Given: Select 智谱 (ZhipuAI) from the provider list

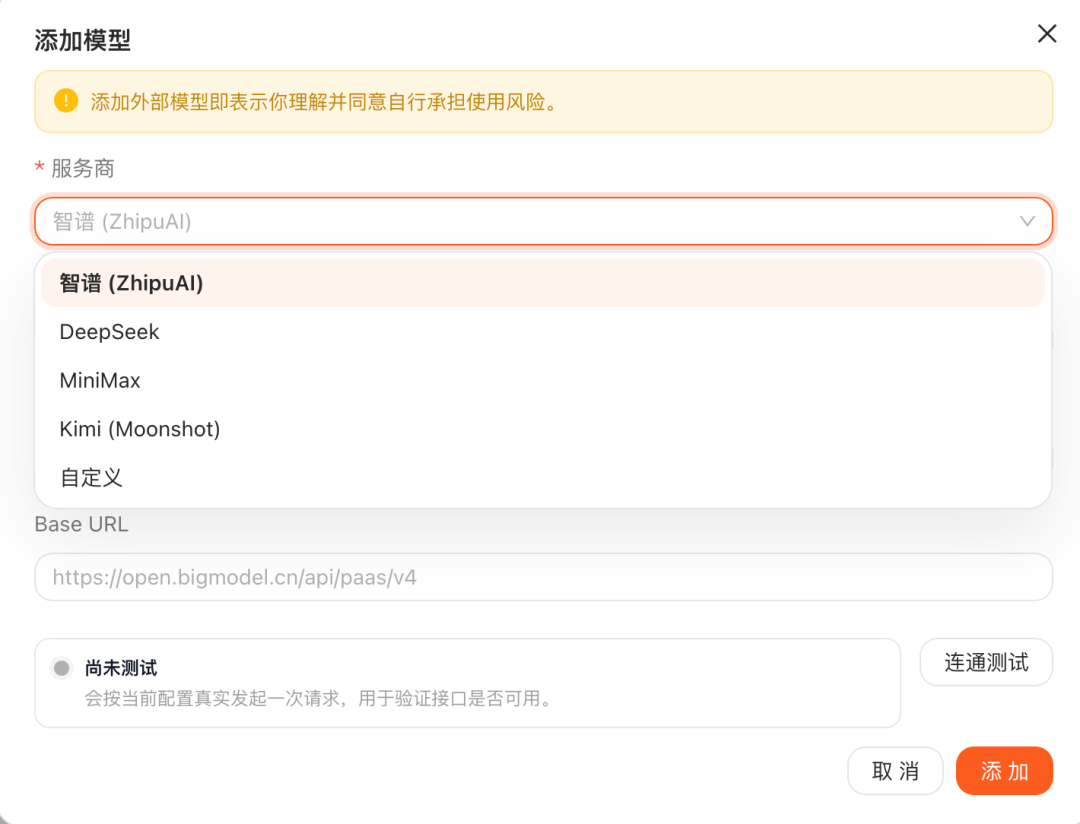Looking at the screenshot, I should coord(543,283).
